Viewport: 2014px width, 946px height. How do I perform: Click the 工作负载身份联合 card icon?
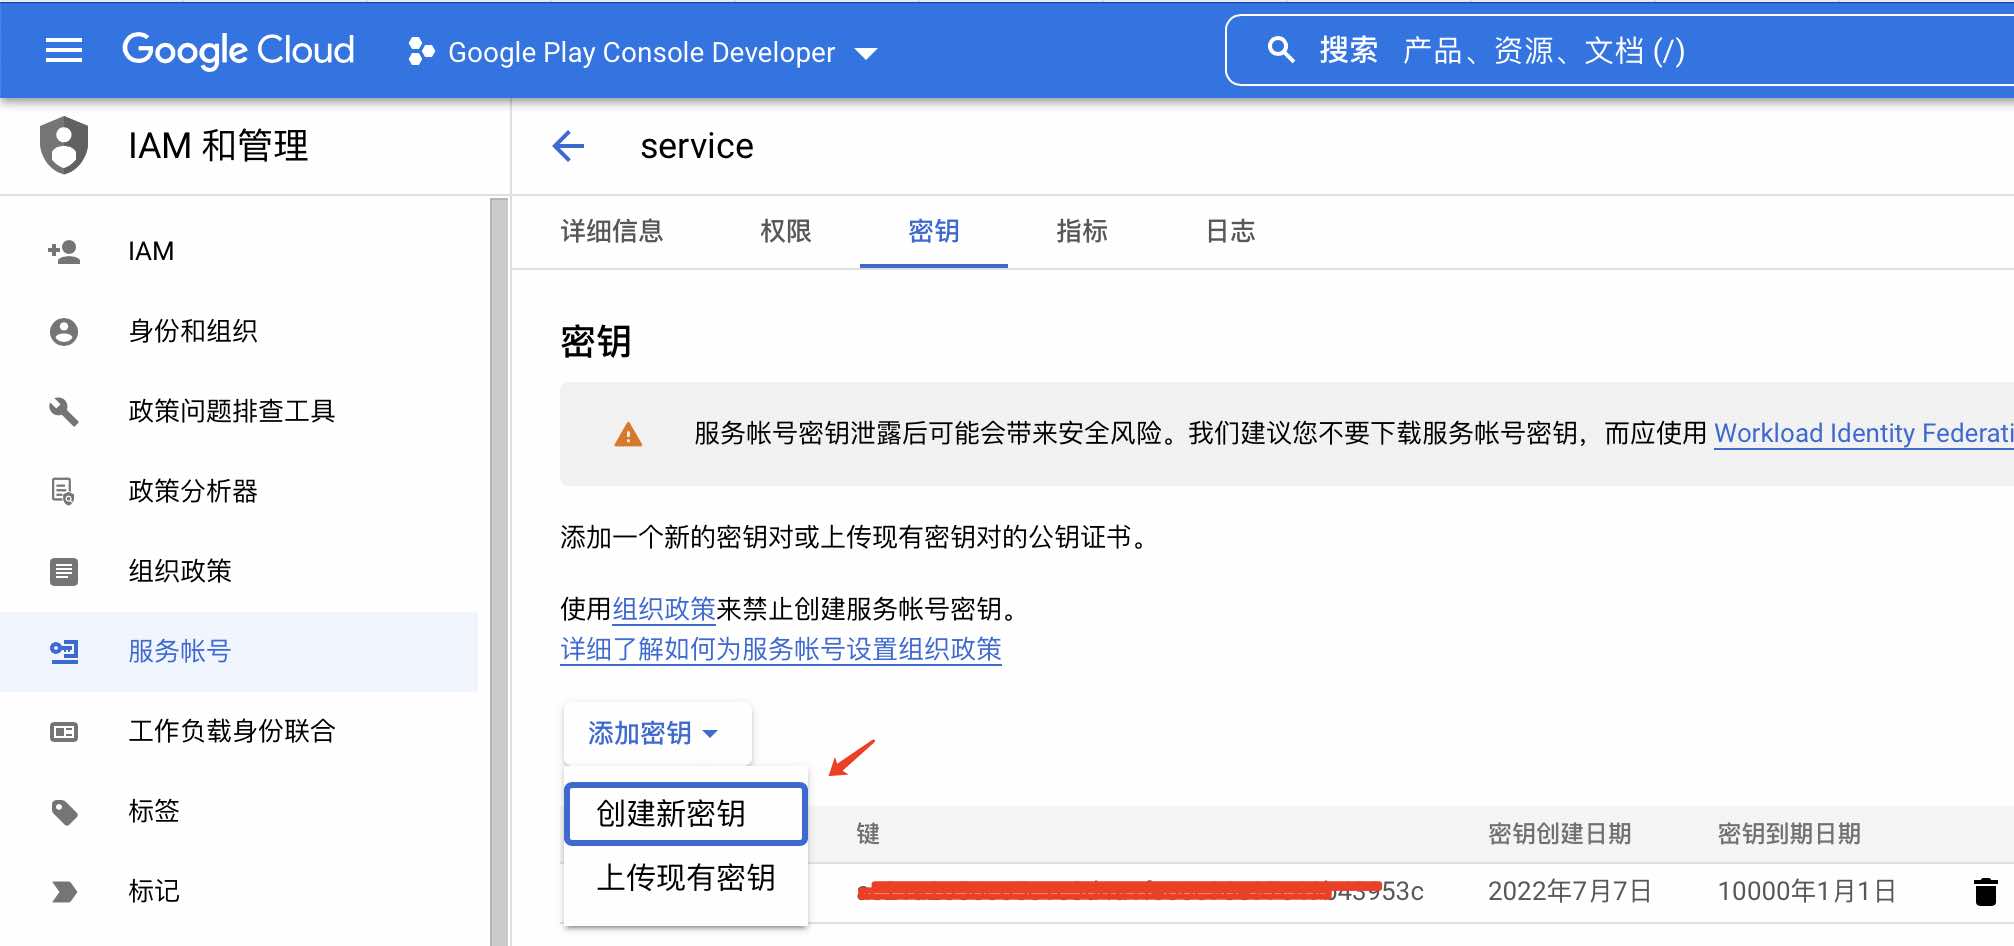(64, 732)
